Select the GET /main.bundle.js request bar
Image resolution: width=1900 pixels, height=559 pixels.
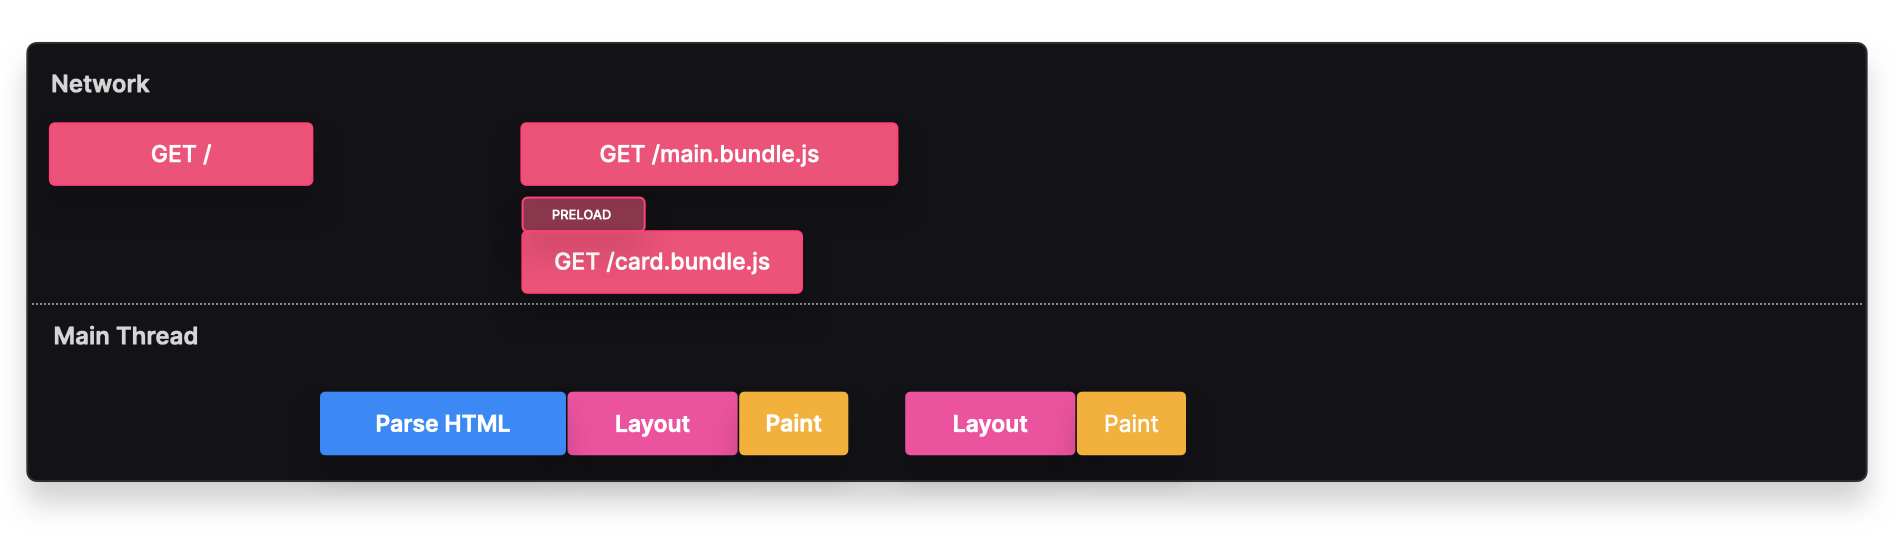pos(709,154)
